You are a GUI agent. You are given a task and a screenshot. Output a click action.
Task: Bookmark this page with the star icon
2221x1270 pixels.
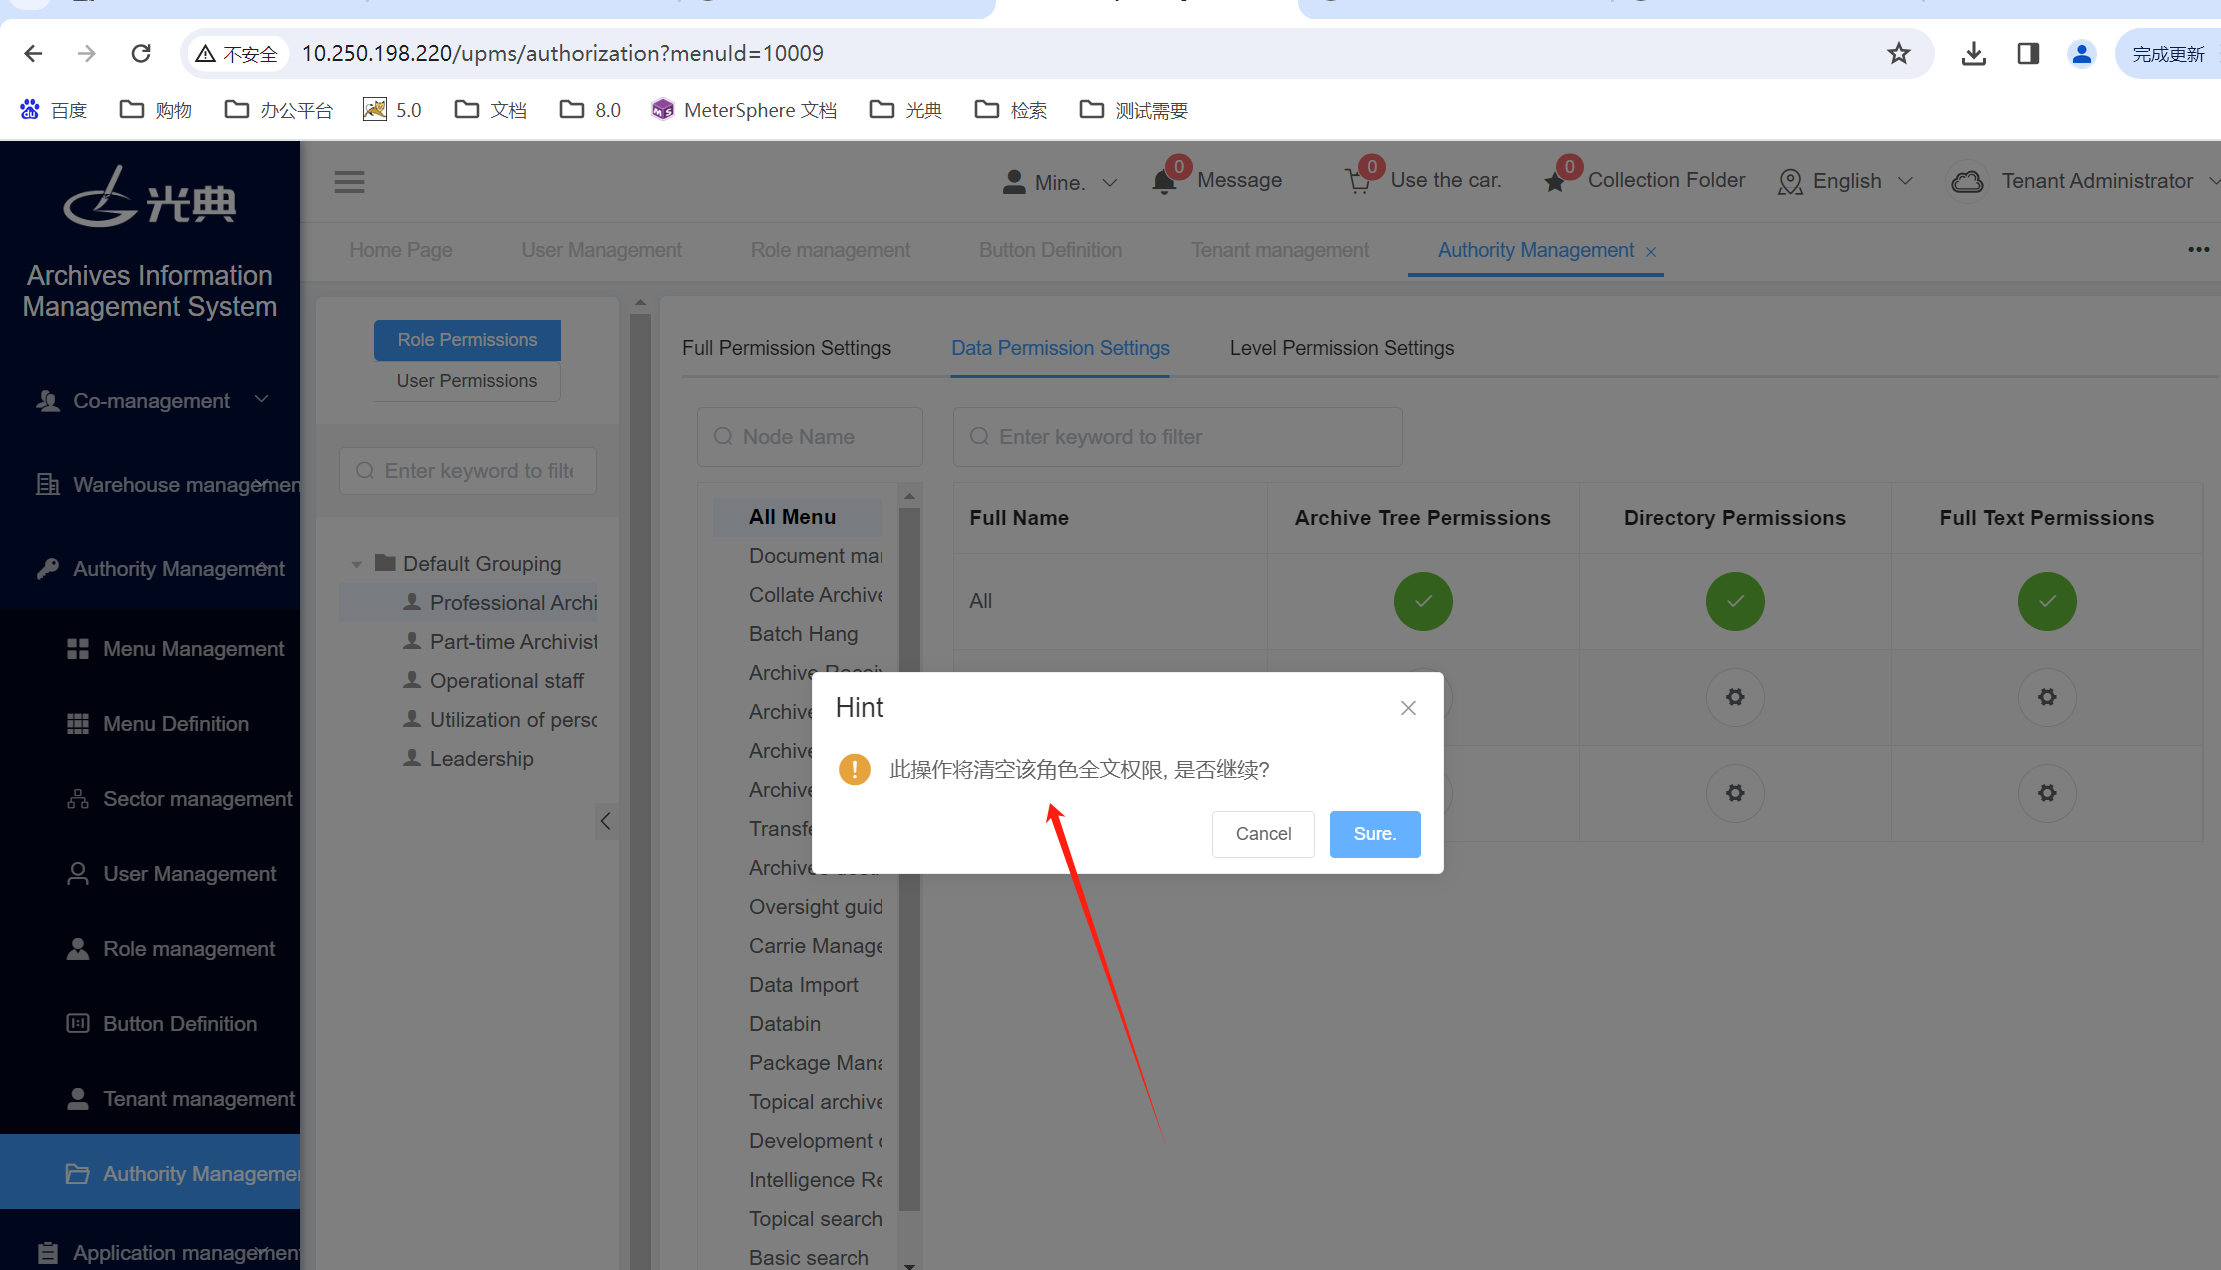point(1899,53)
